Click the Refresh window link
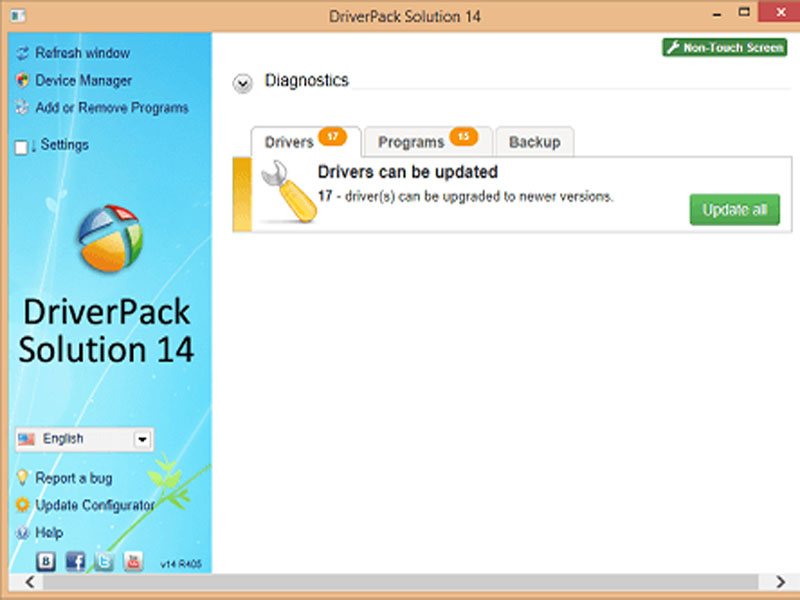The image size is (800, 600). coord(82,53)
